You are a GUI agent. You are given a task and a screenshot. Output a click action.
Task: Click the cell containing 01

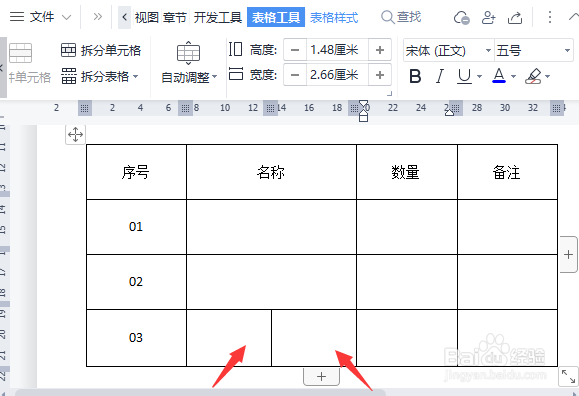136,227
